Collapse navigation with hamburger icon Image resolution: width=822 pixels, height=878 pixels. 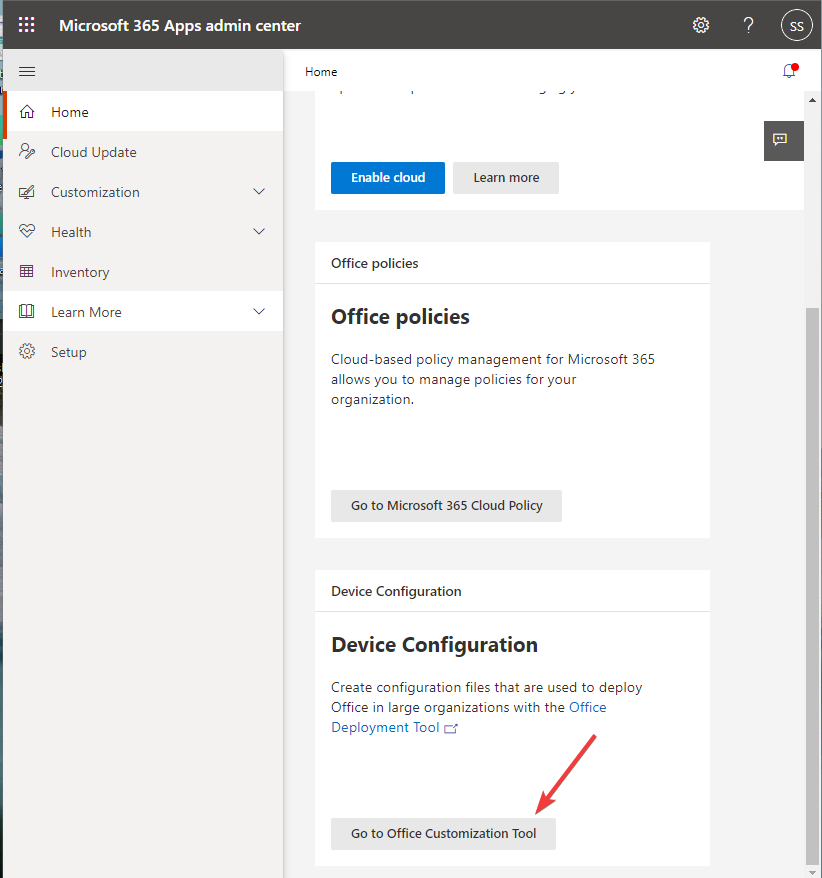coord(27,71)
